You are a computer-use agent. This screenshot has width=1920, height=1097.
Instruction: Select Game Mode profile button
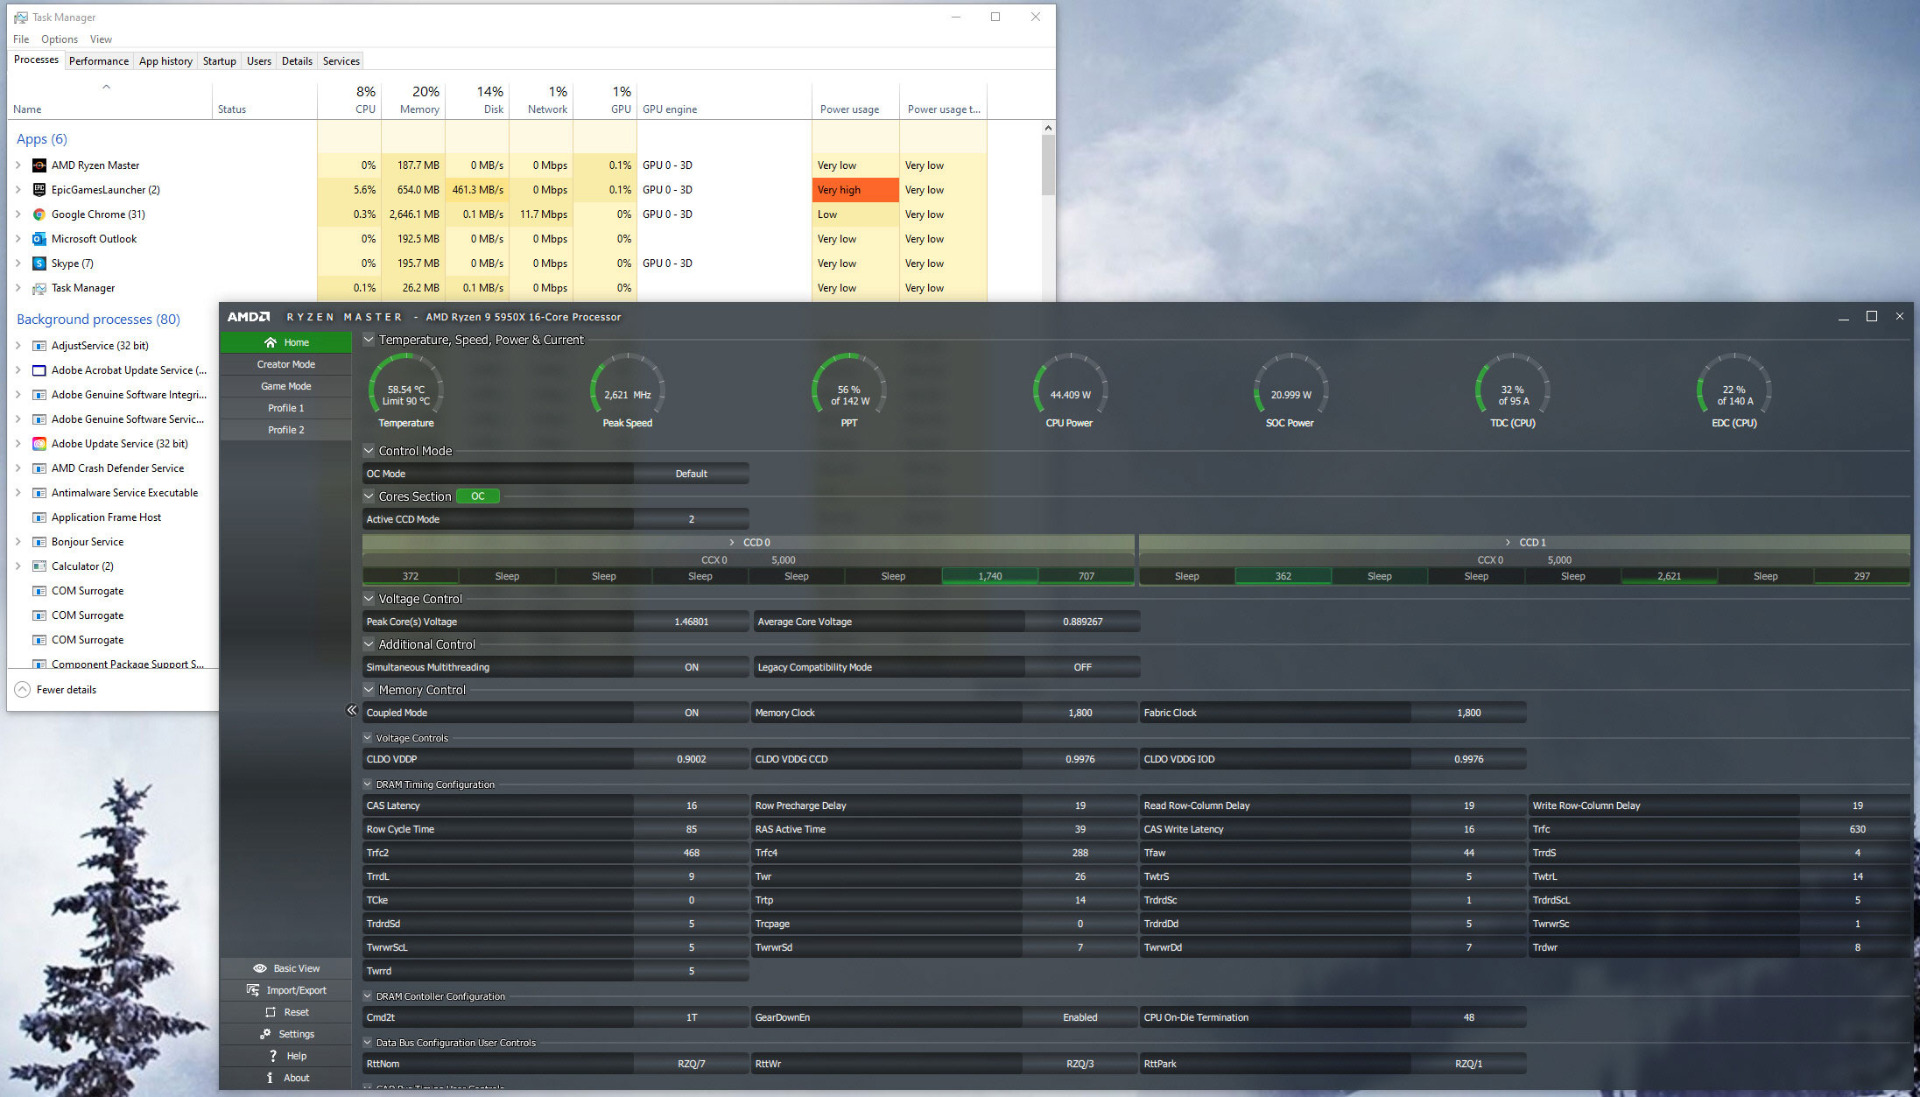point(286,386)
